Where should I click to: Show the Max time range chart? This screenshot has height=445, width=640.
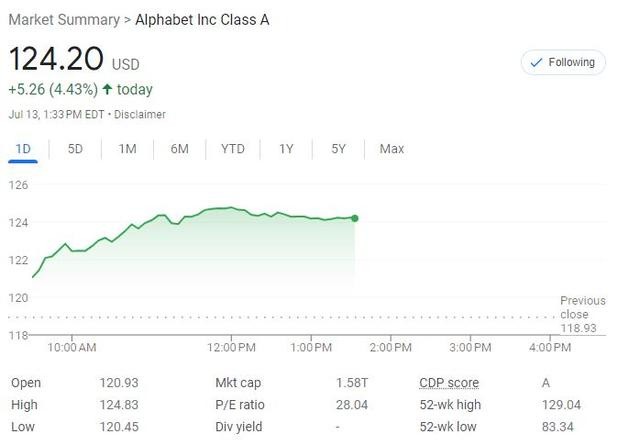click(x=391, y=149)
